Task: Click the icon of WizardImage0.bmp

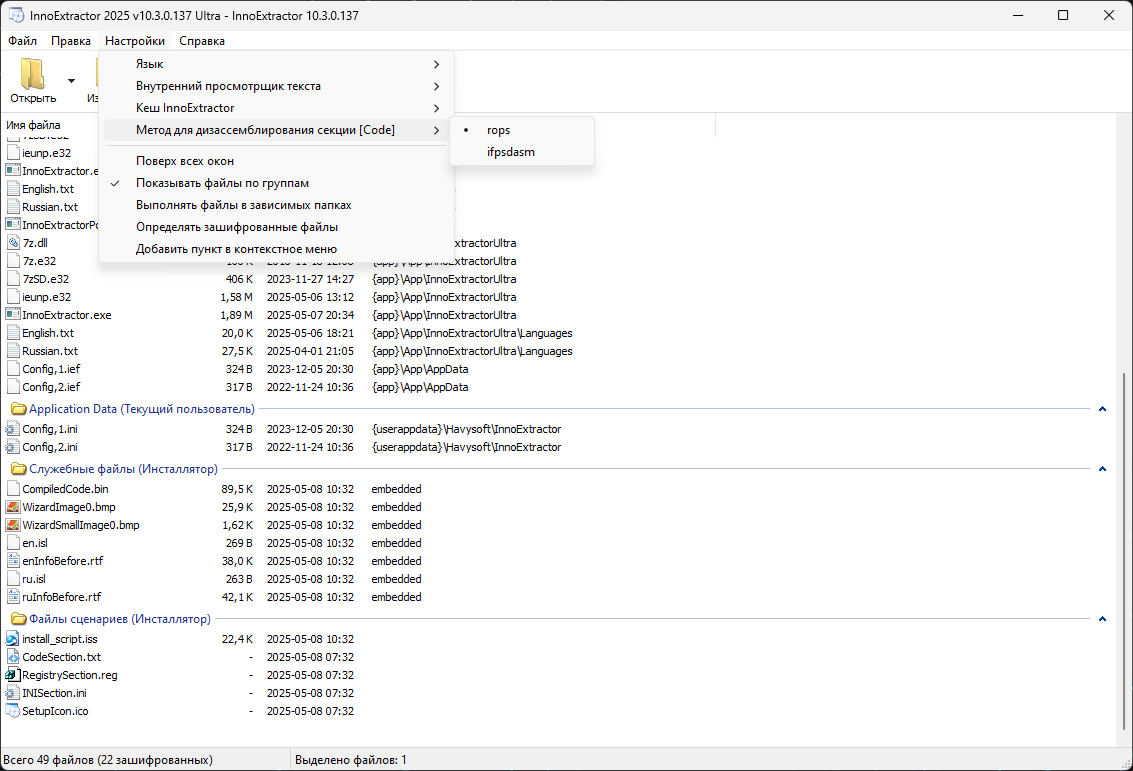Action: click(13, 507)
